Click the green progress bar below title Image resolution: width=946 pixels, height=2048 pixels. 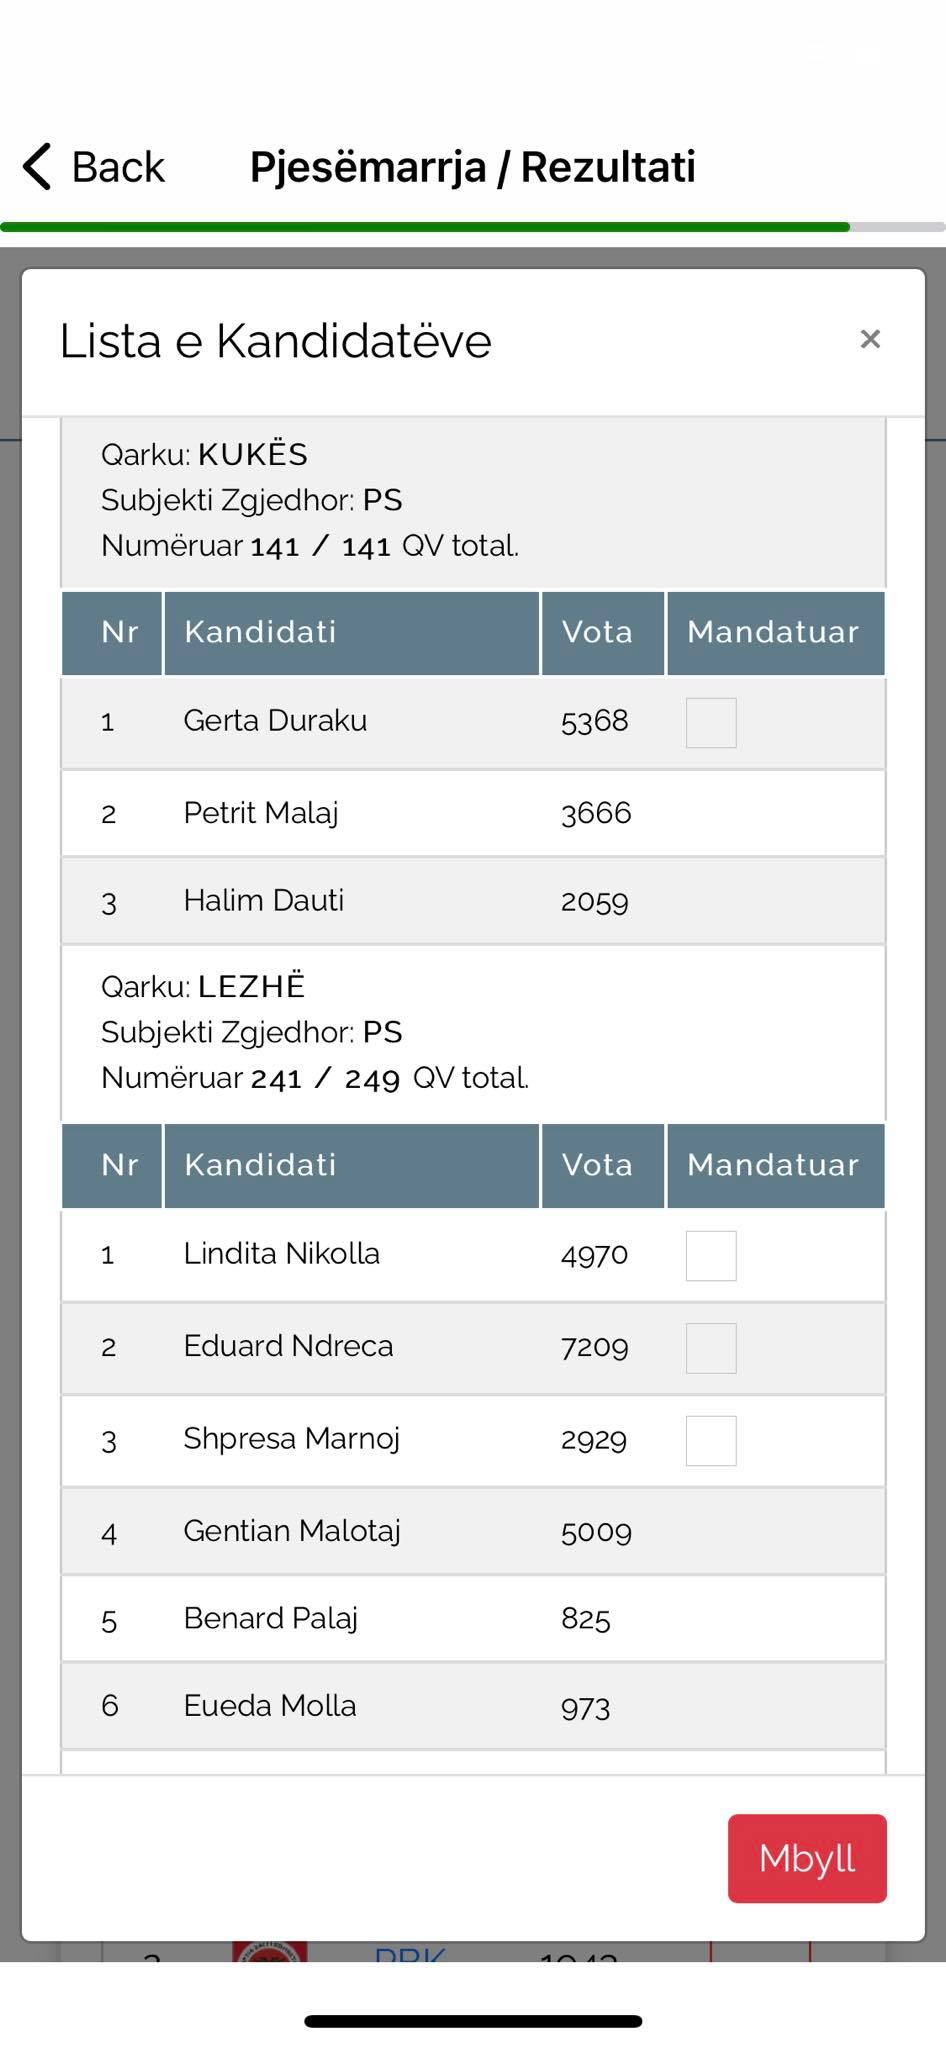[425, 227]
